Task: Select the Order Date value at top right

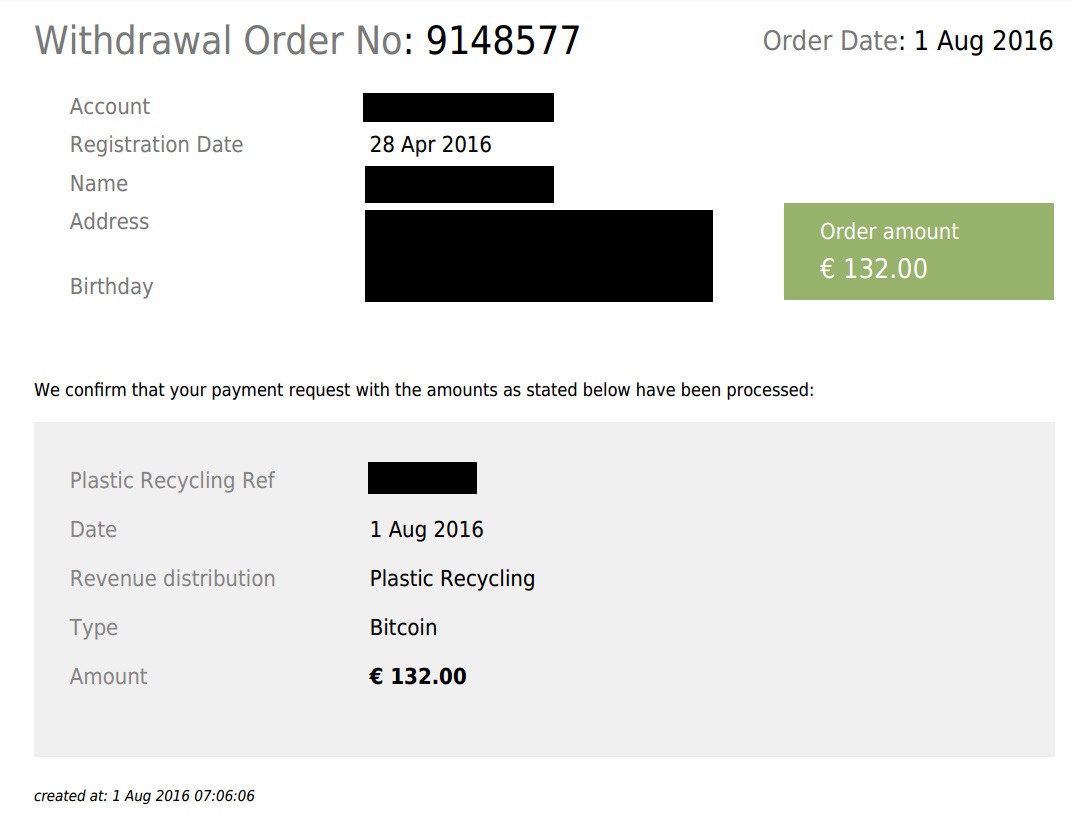Action: (983, 41)
